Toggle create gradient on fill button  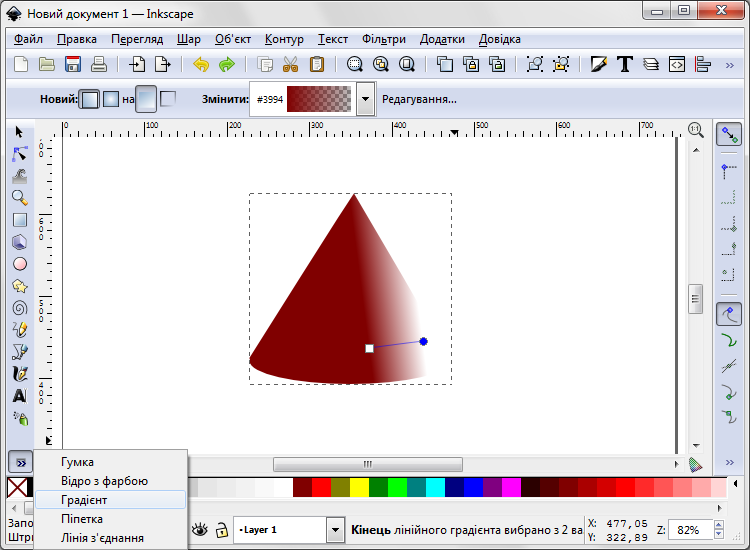coord(146,99)
